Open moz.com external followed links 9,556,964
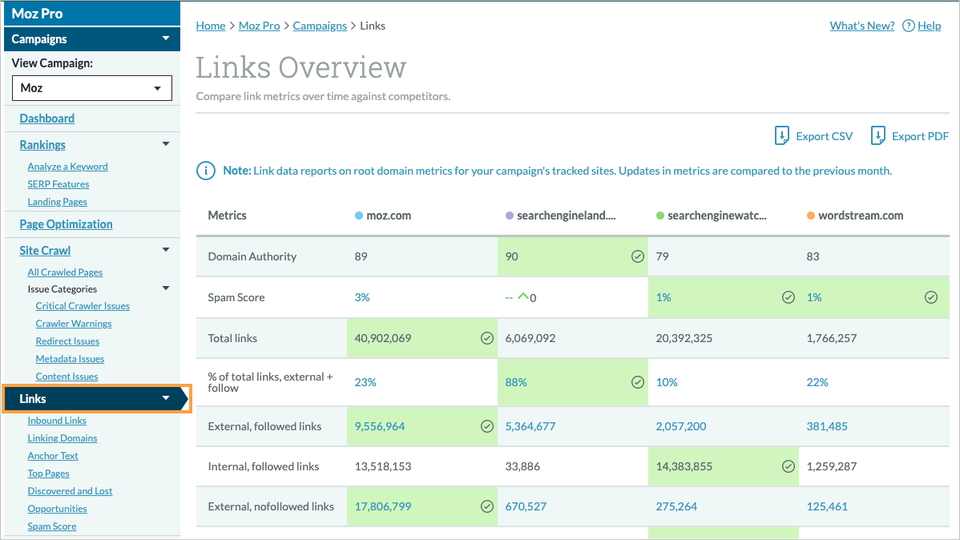The image size is (960, 540). (380, 426)
